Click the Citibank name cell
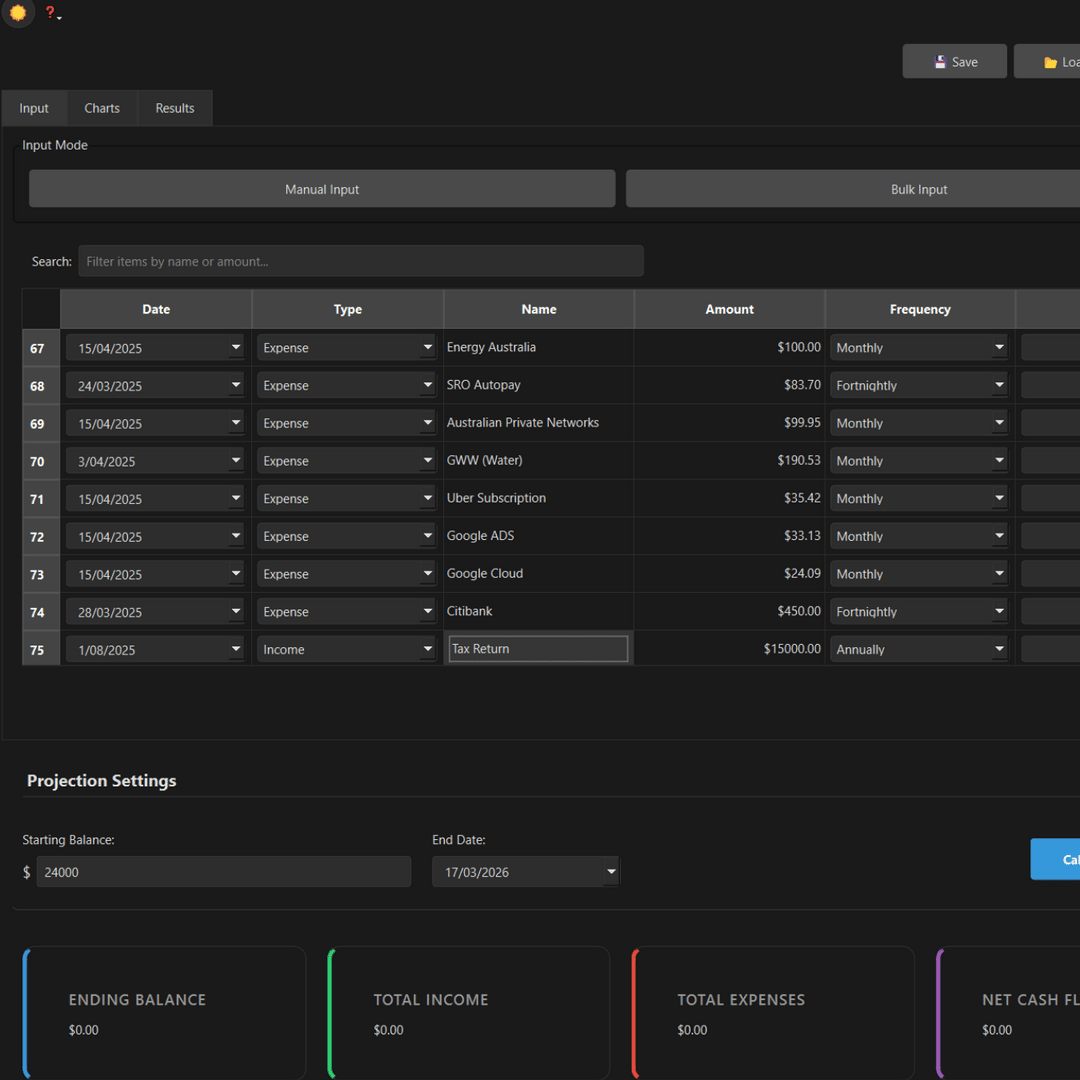Viewport: 1080px width, 1080px height. pos(538,611)
